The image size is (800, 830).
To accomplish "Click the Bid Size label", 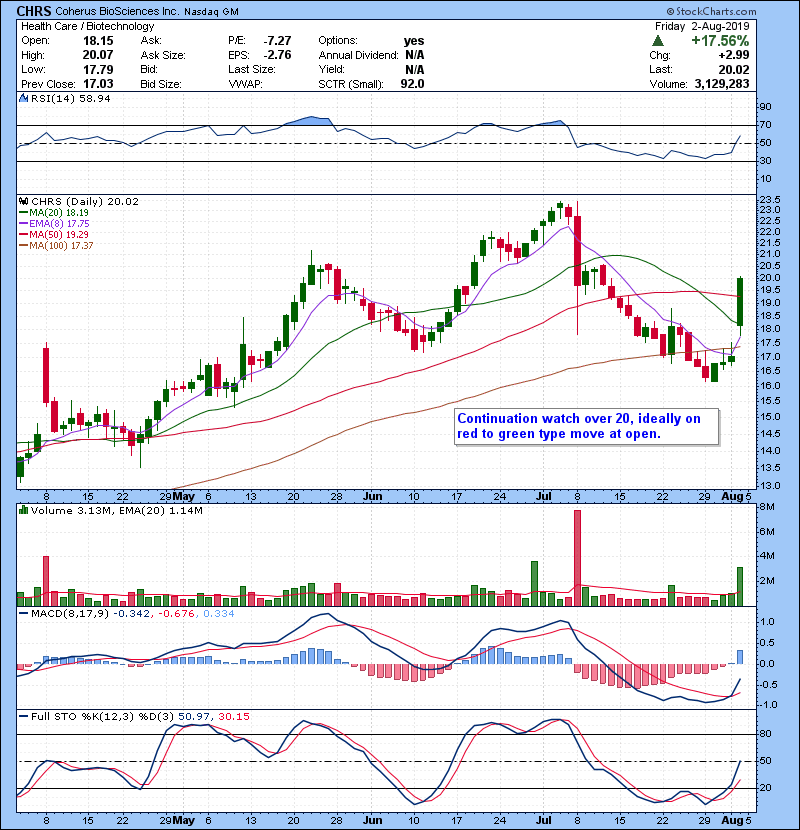I will (x=161, y=84).
